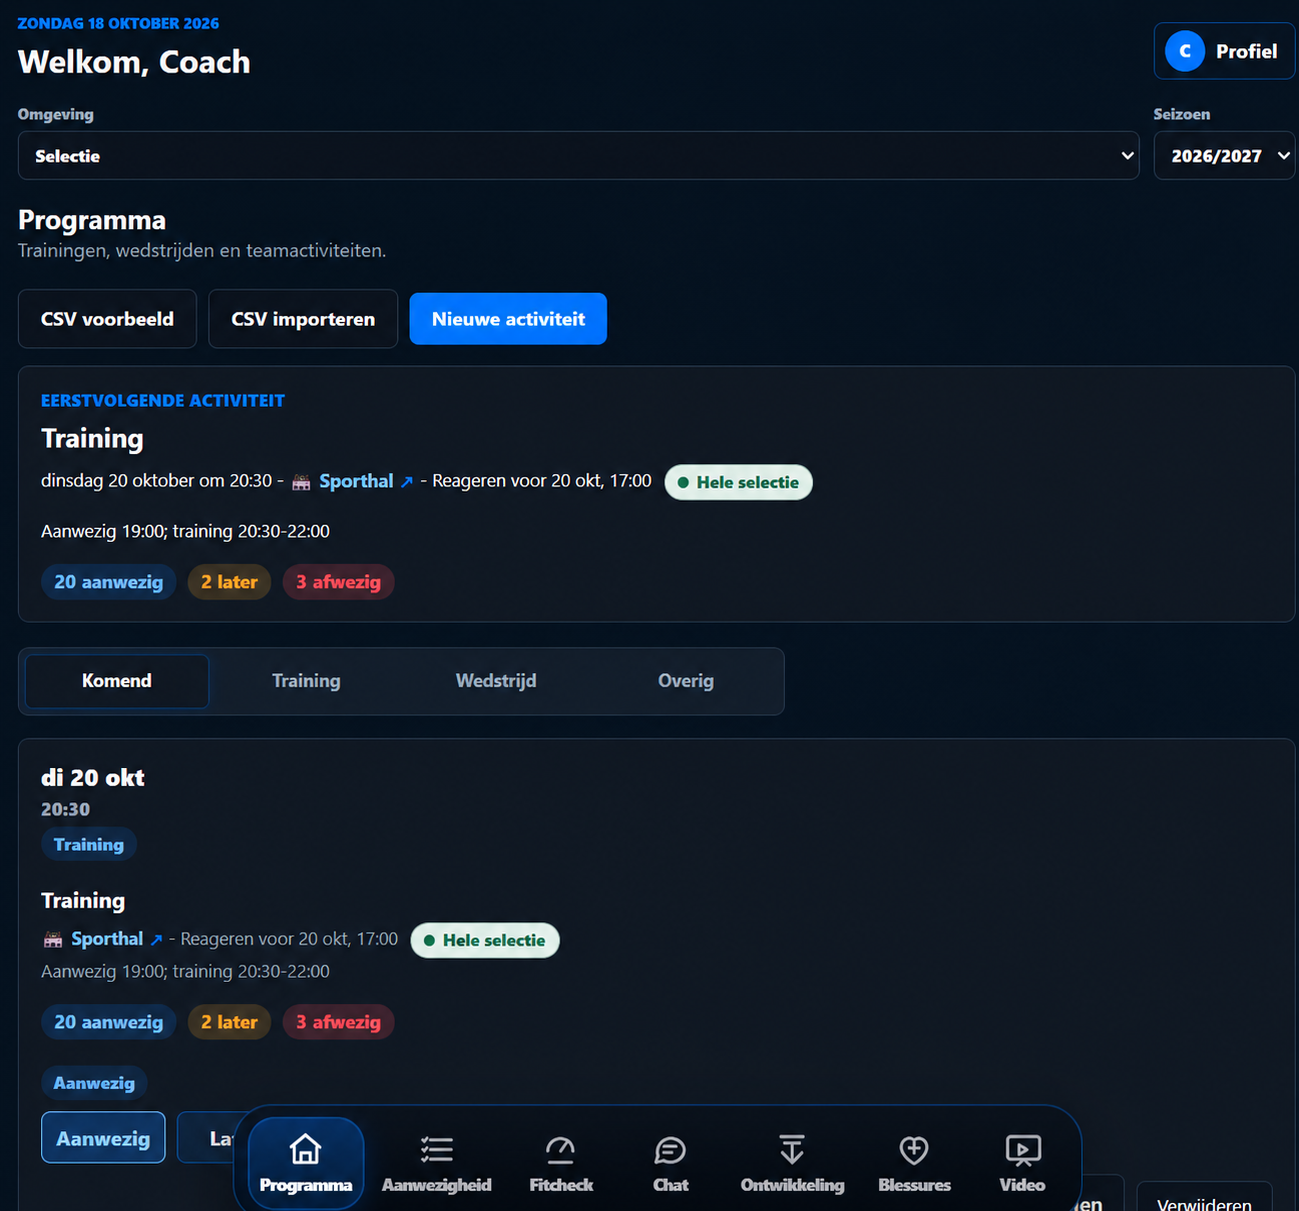Click the 'di 20 okt' date heading
Image resolution: width=1299 pixels, height=1211 pixels.
93,778
